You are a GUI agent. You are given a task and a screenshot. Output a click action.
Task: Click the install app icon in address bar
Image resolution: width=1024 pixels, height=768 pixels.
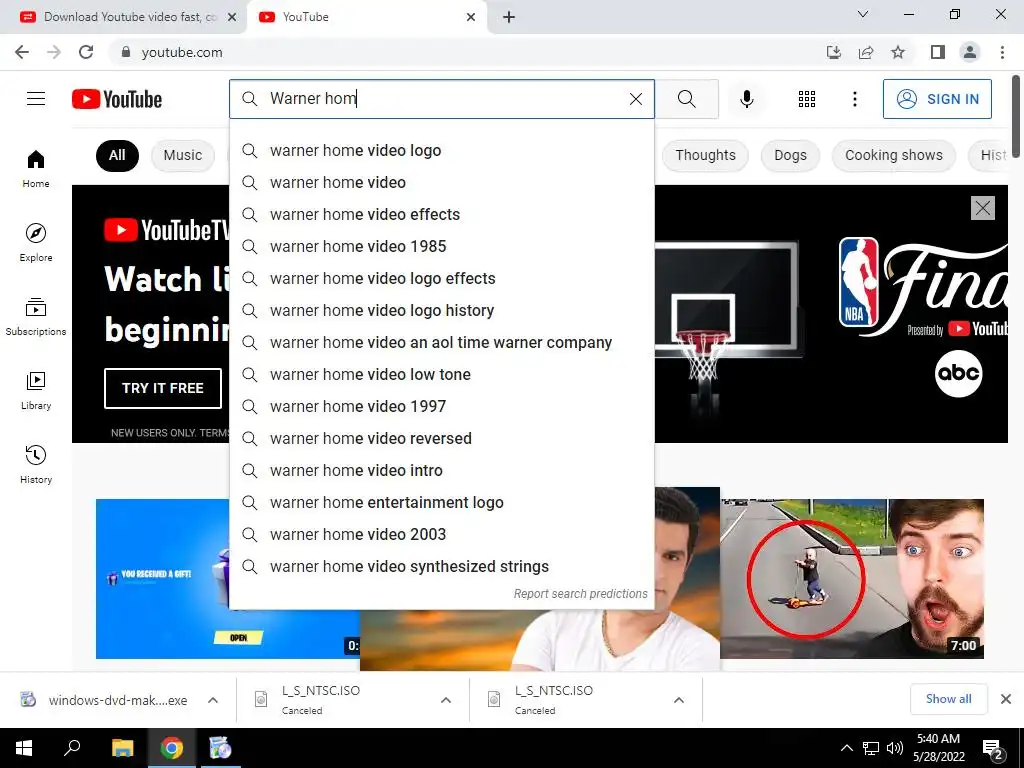tap(834, 52)
